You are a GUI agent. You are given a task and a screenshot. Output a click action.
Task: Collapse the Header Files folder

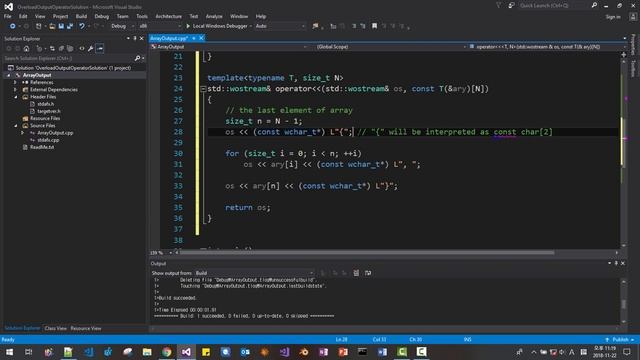coord(16,97)
